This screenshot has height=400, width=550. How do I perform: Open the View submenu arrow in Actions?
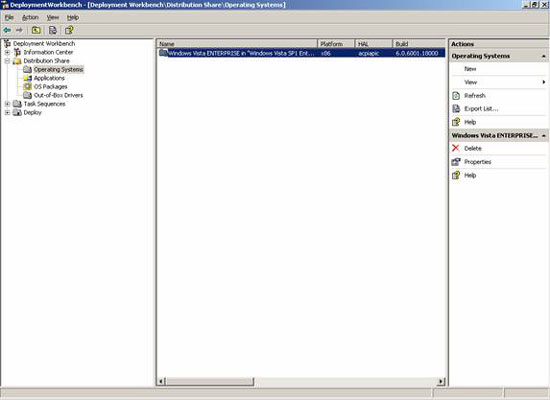pos(544,82)
